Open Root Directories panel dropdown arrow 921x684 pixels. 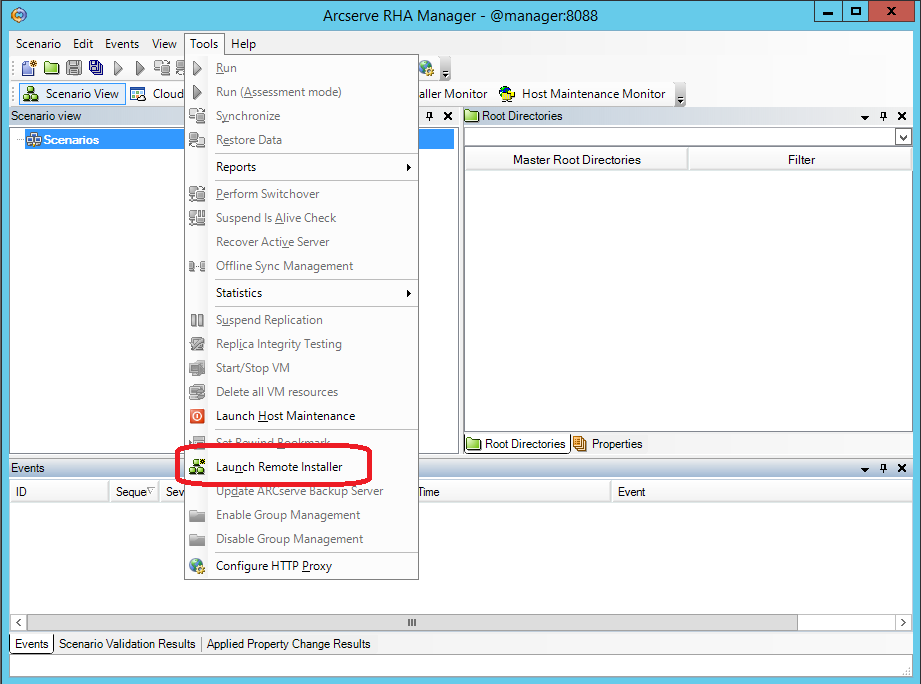(x=865, y=117)
